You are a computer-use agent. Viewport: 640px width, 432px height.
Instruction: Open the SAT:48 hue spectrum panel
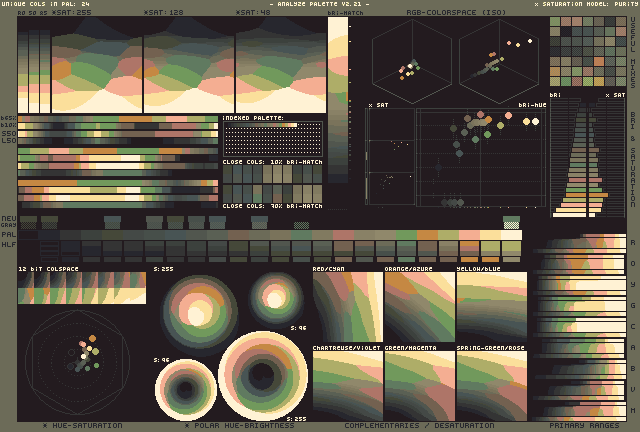point(280,65)
